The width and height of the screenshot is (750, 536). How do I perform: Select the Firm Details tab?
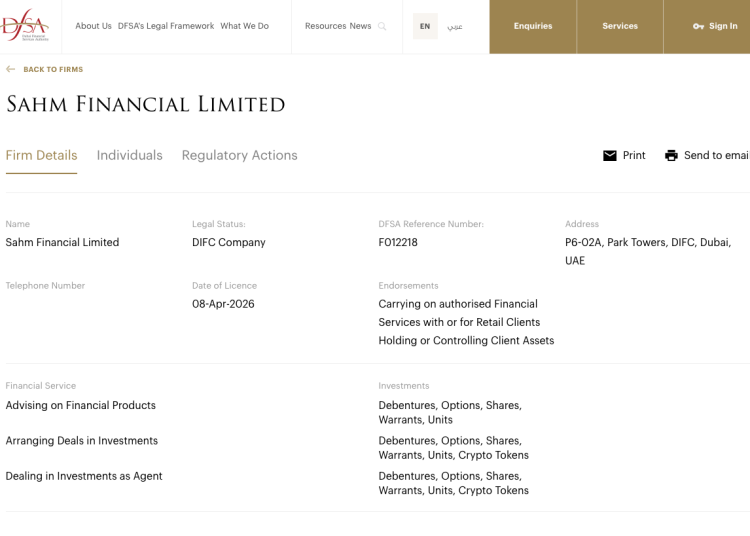click(x=41, y=155)
